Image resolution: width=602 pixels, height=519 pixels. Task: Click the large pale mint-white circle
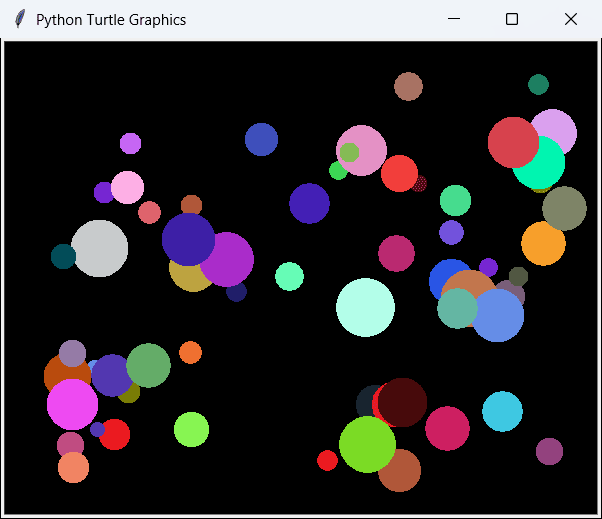pyautogui.click(x=366, y=307)
